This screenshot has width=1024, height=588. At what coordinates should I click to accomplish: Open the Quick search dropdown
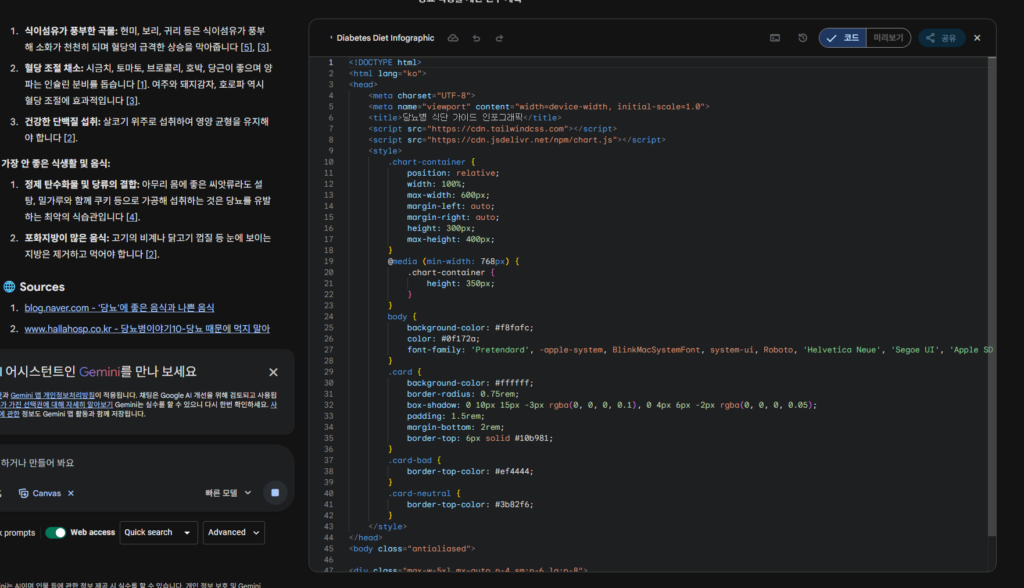pos(158,532)
